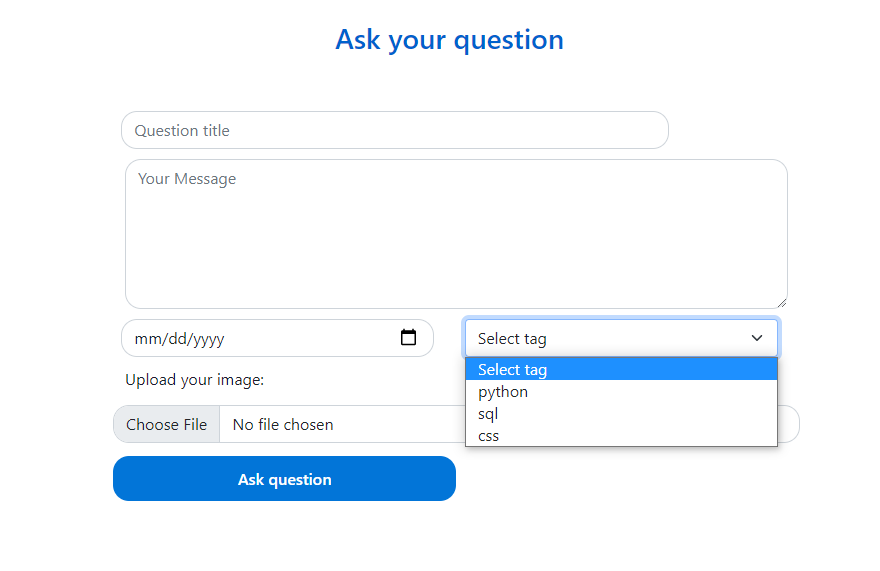Click the year (yyyy) date segment
The image size is (880, 571).
(208, 339)
